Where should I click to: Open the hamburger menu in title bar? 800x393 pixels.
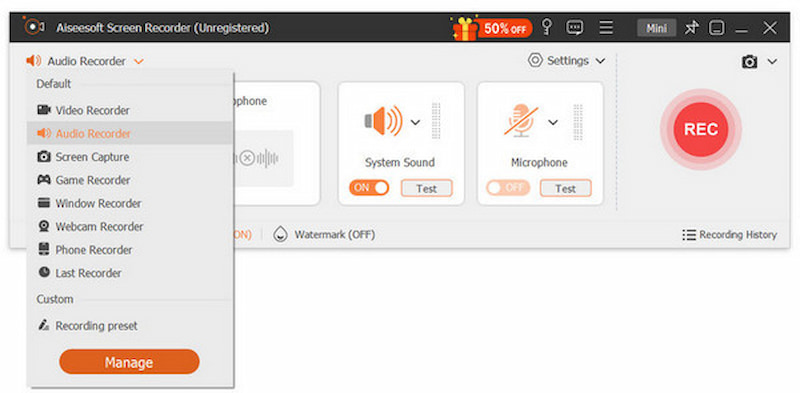606,28
